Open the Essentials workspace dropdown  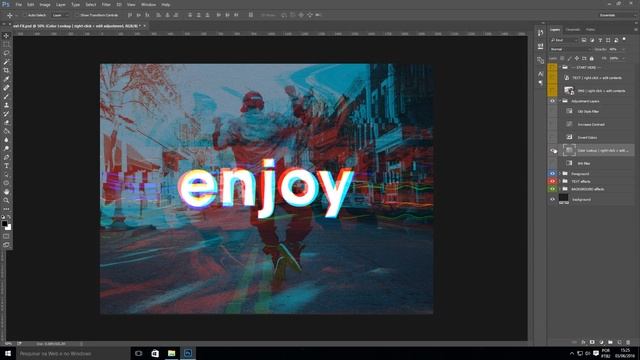(616, 15)
